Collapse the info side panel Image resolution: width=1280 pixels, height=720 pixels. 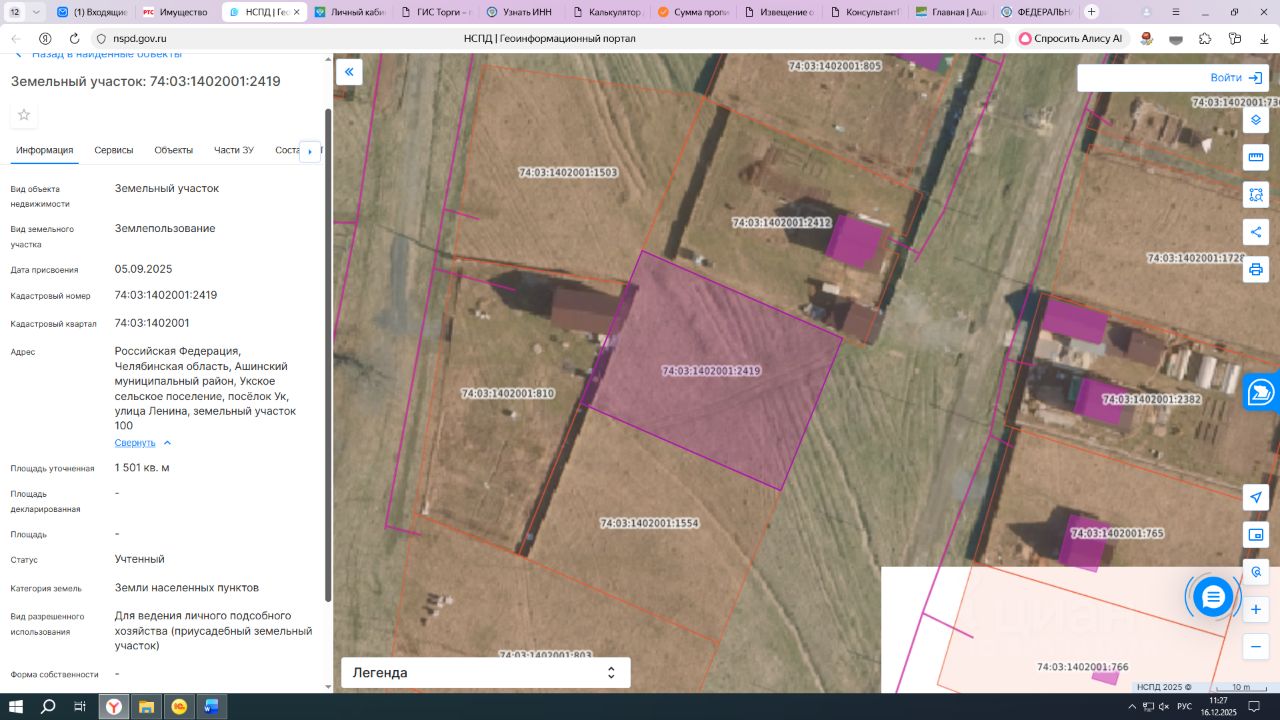[x=349, y=72]
